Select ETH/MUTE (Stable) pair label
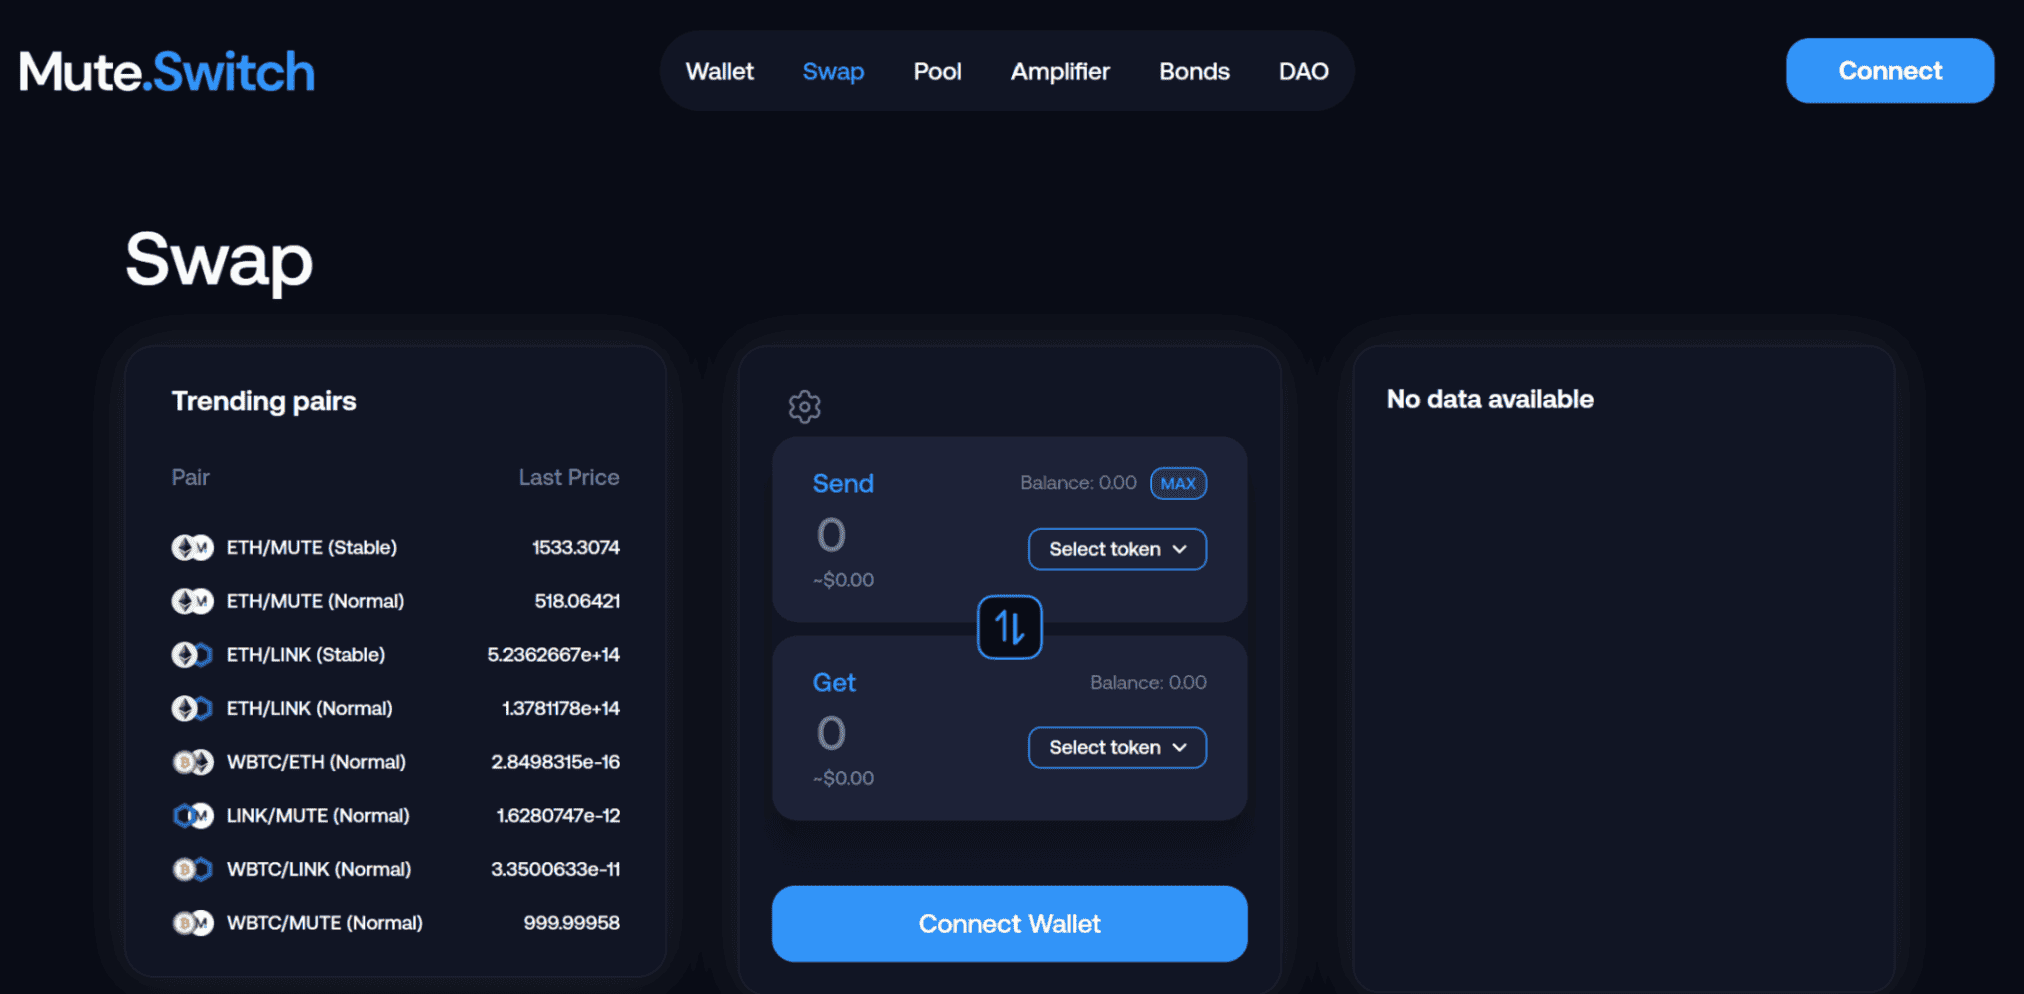Viewport: 2024px width, 994px height. pos(311,548)
